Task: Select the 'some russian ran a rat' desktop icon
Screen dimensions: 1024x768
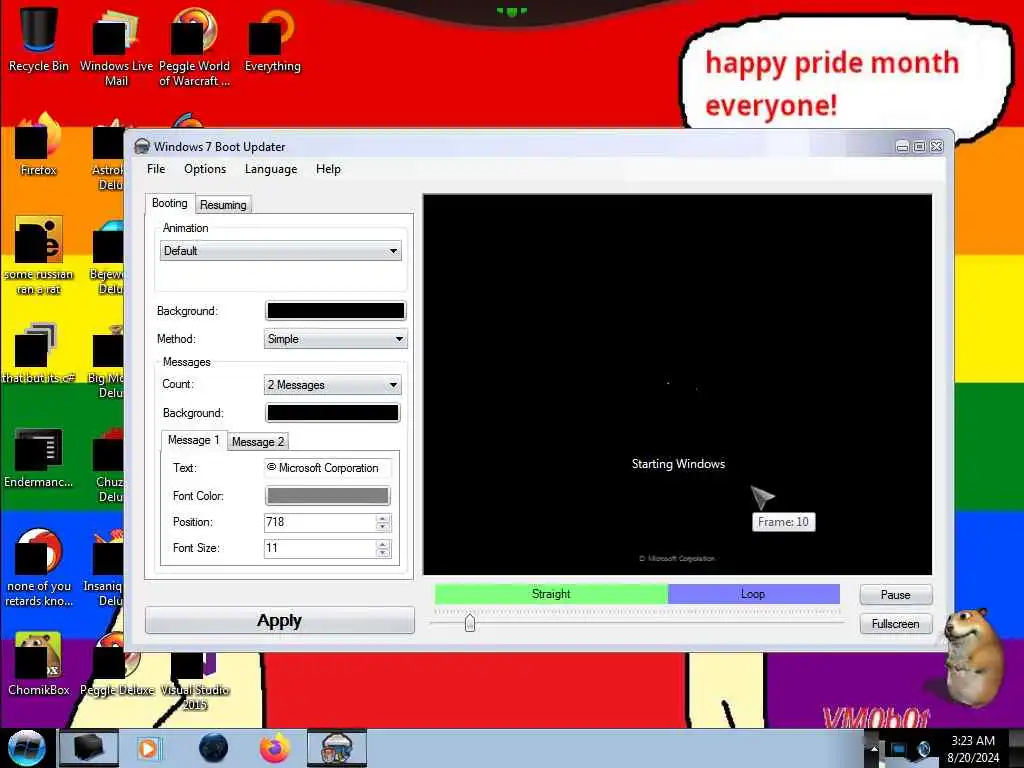Action: [39, 255]
